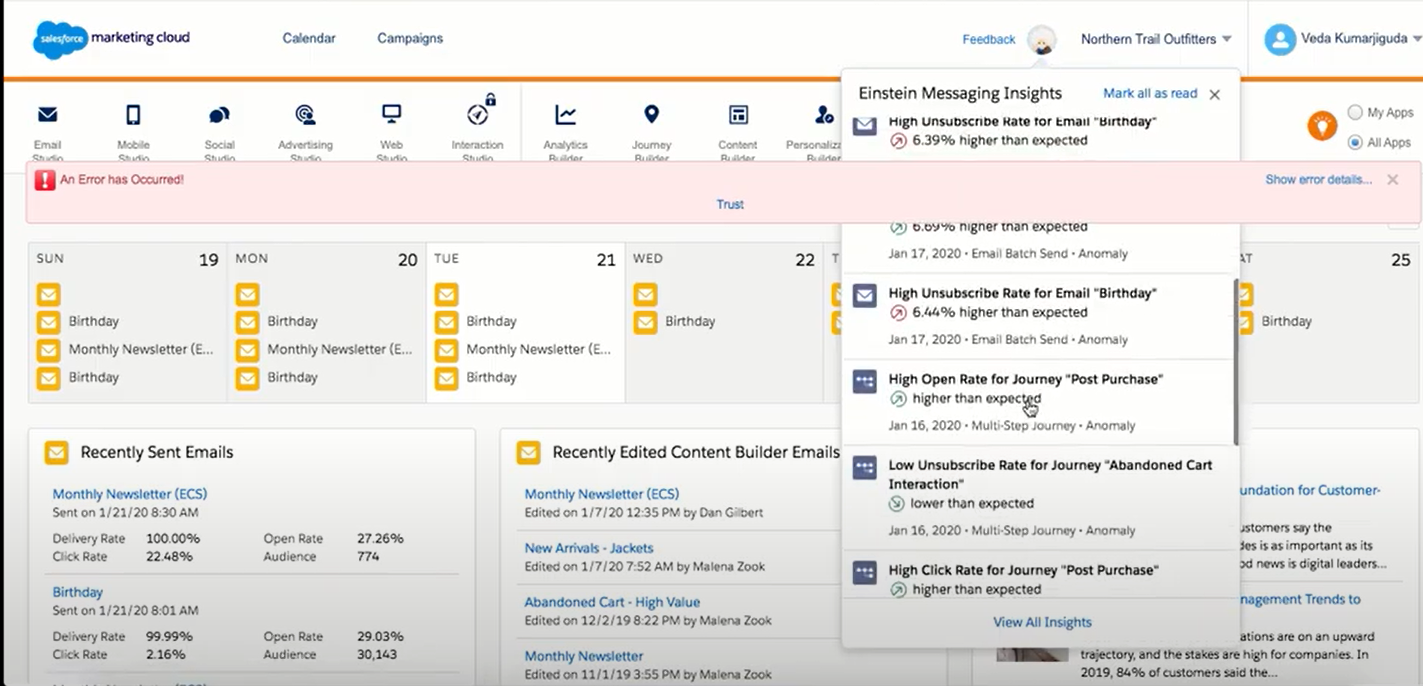Click the Feedback link
1423x686 pixels.
[987, 39]
